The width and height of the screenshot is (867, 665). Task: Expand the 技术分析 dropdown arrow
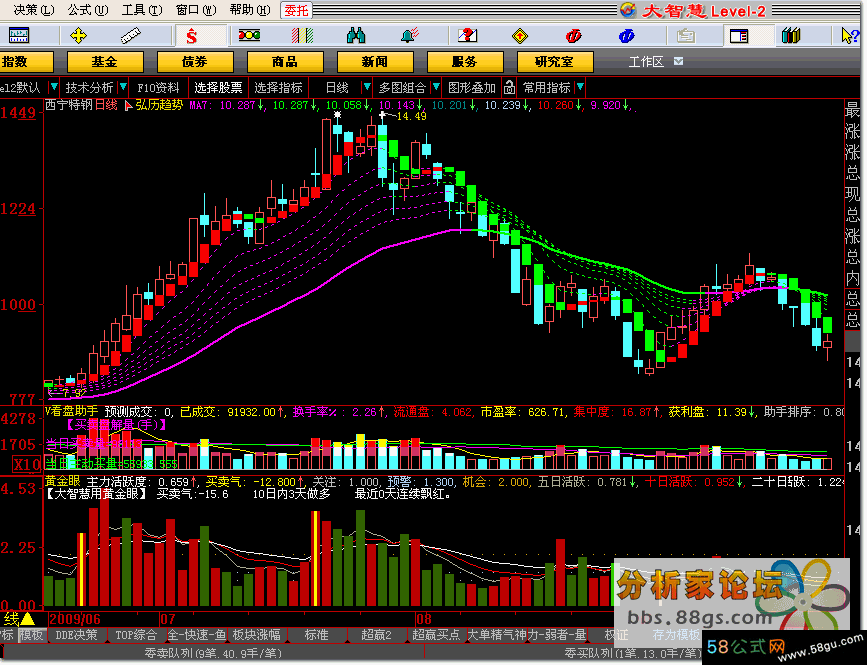tap(123, 87)
